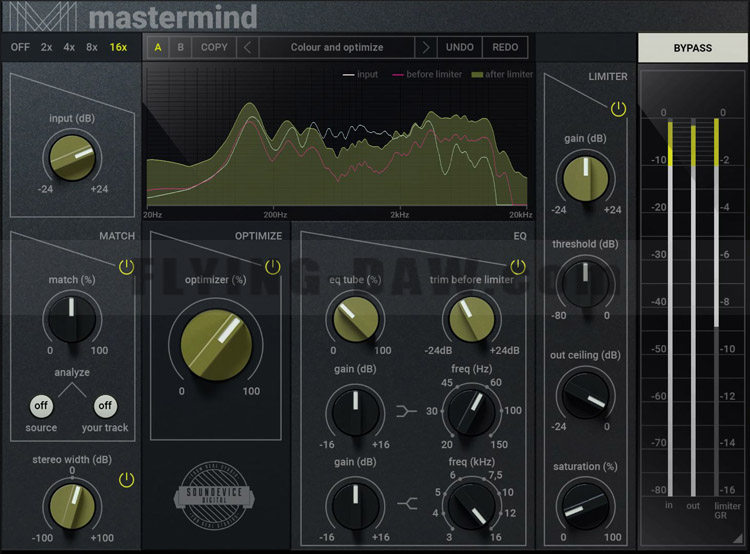The height and width of the screenshot is (554, 750).
Task: Click the UNDO button
Action: [x=460, y=47]
